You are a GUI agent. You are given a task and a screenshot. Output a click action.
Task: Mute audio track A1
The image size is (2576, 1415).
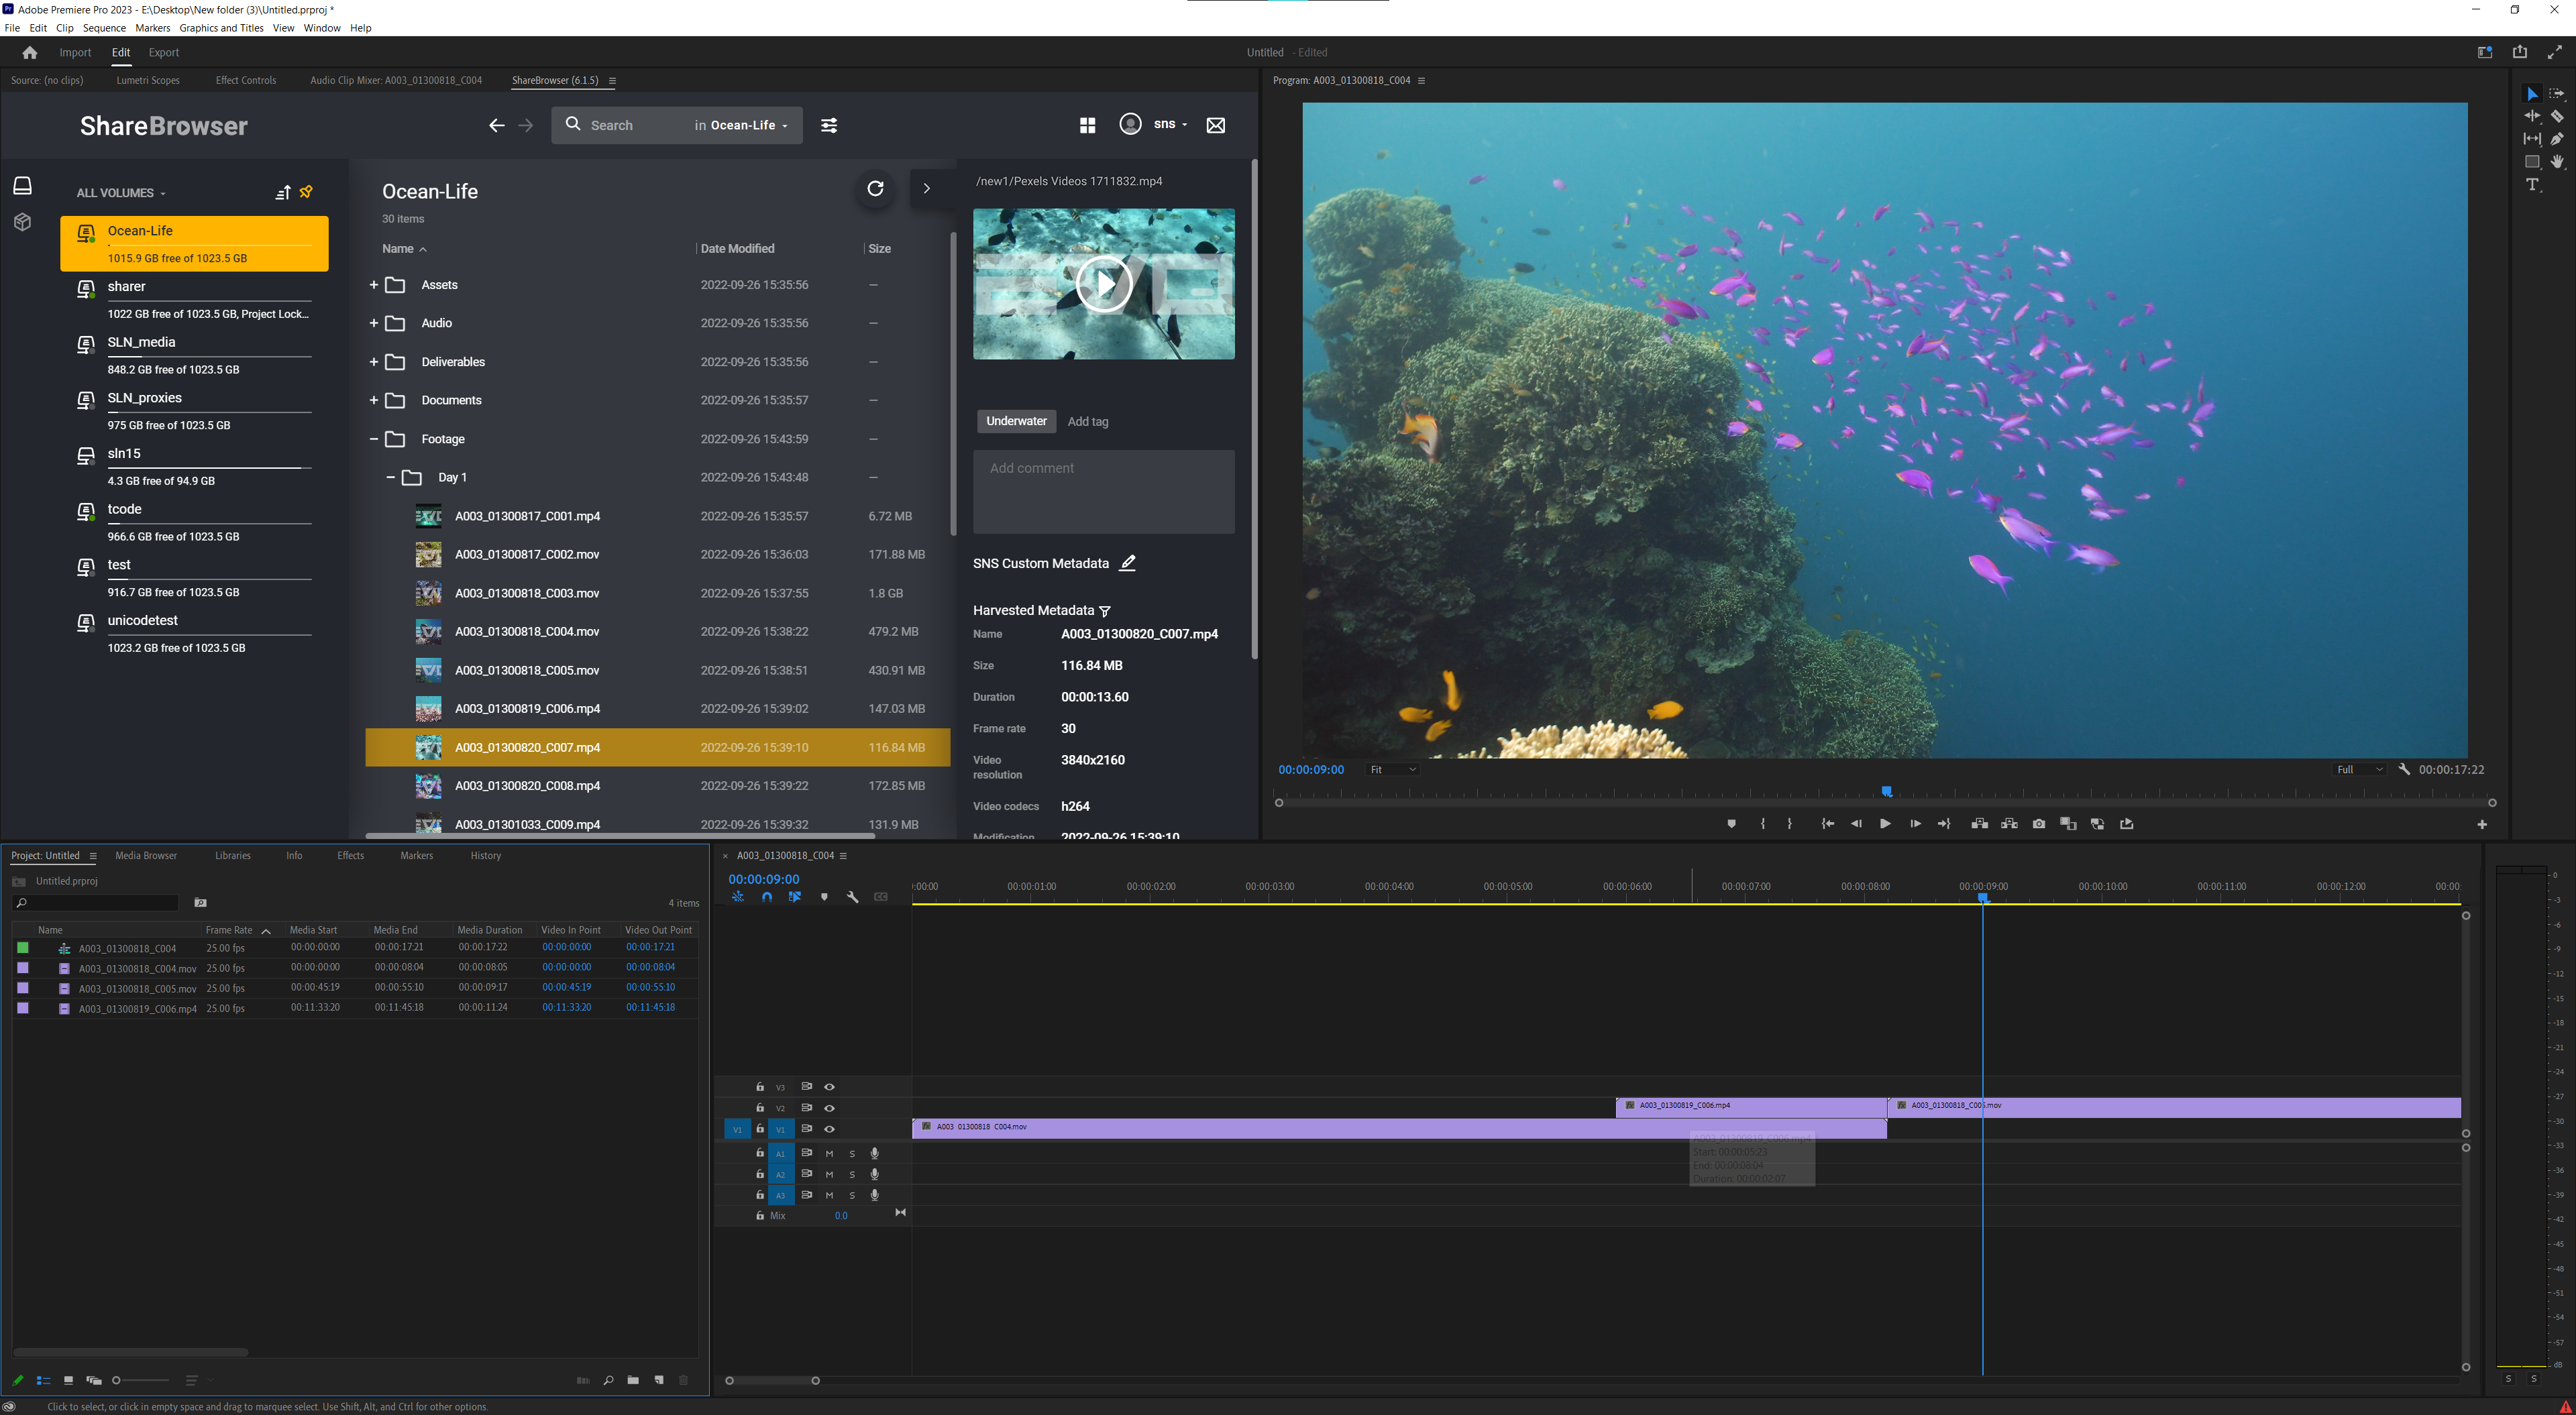pos(829,1154)
